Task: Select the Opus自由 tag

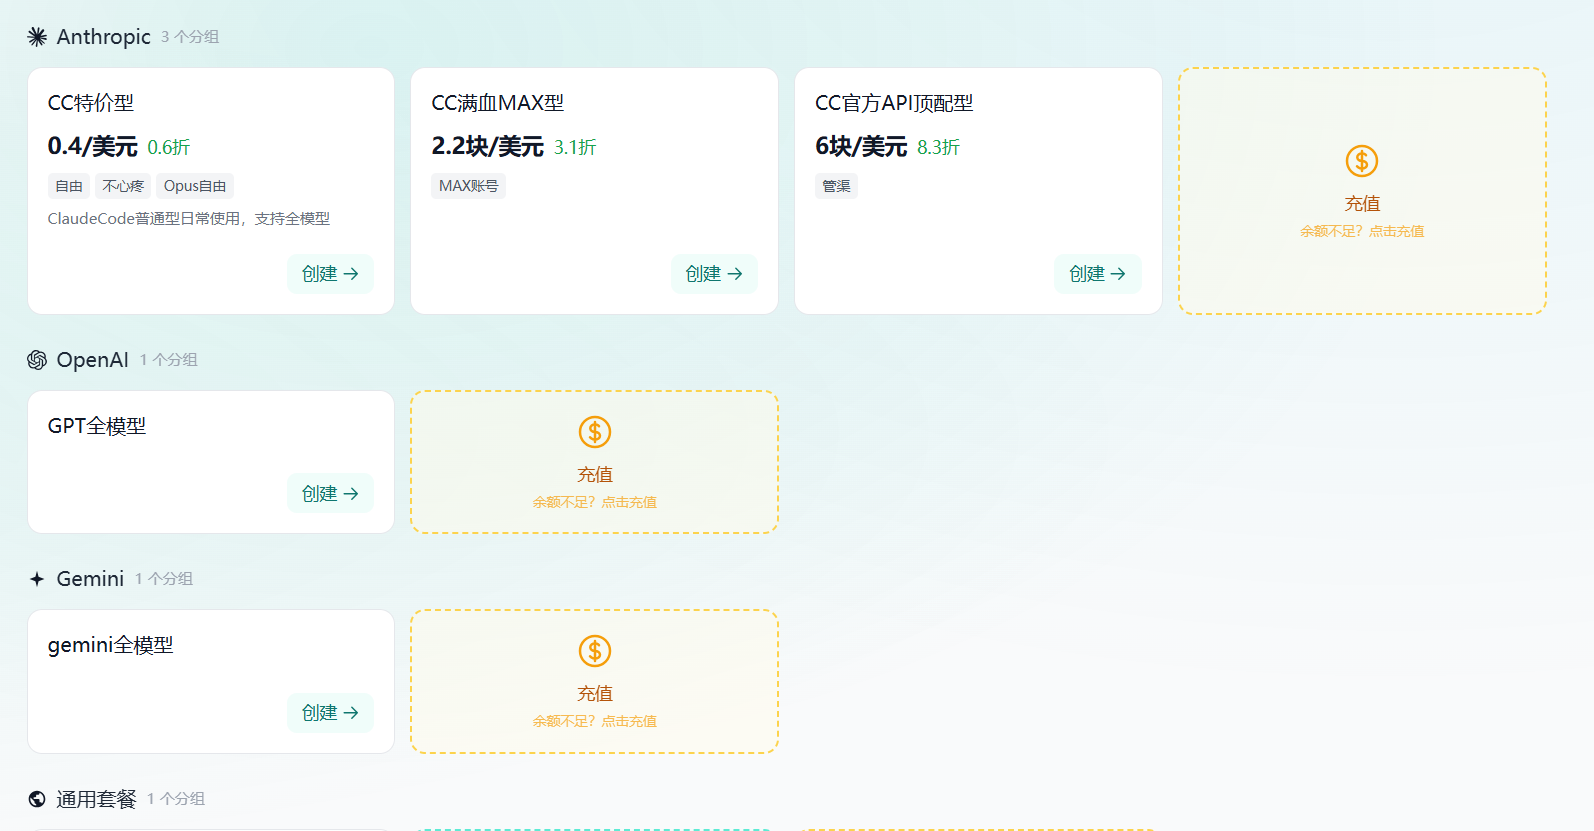Action: (195, 186)
